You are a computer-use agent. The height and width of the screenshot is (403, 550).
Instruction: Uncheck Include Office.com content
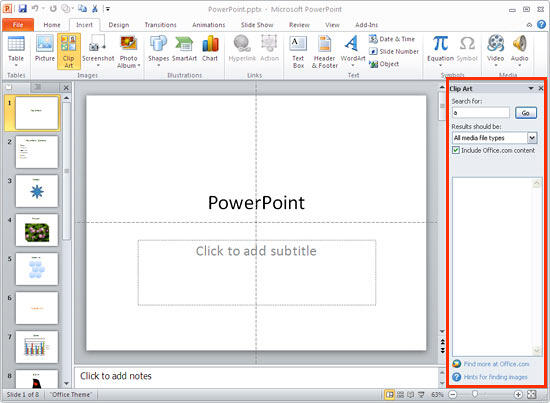456,150
